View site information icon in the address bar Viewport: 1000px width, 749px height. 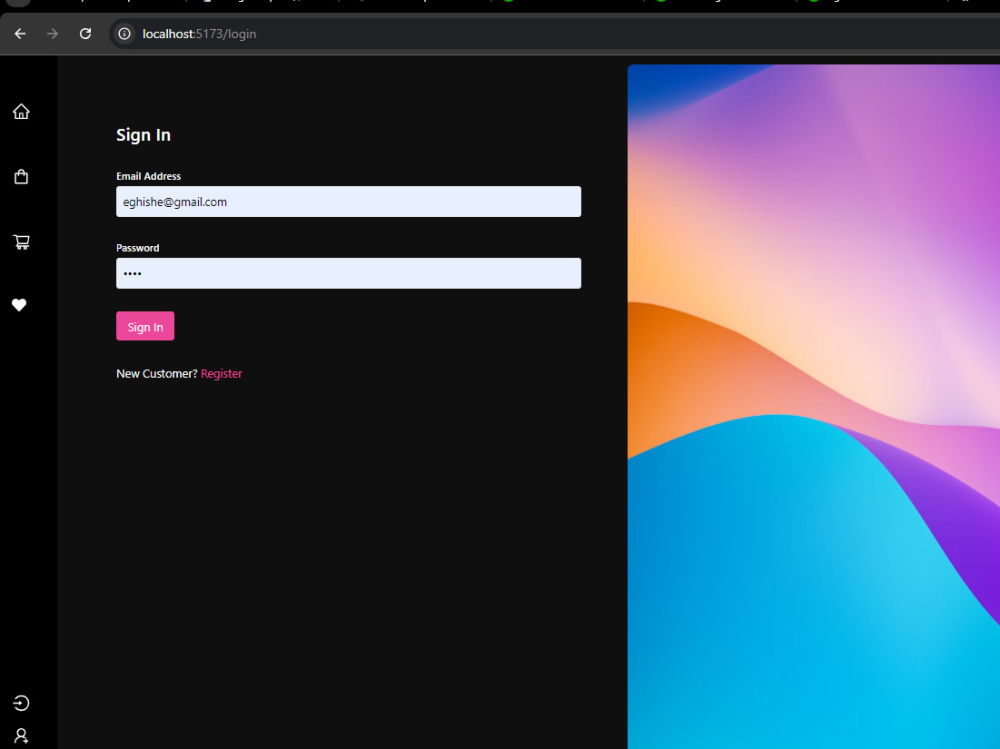[124, 34]
